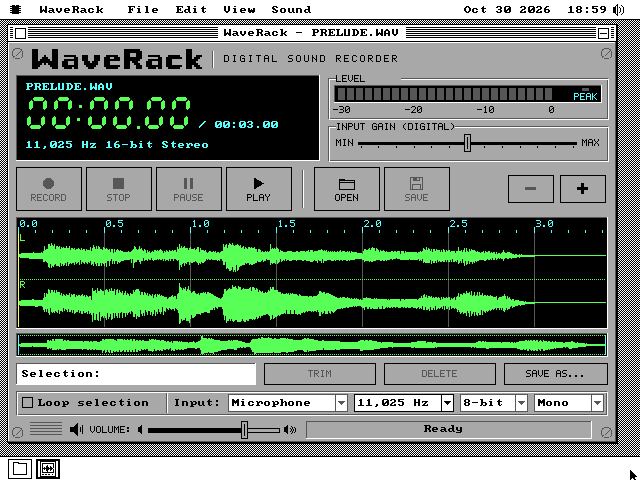This screenshot has height=480, width=640.
Task: Click the loud speaker icon at volume maximum
Action: [x=290, y=429]
